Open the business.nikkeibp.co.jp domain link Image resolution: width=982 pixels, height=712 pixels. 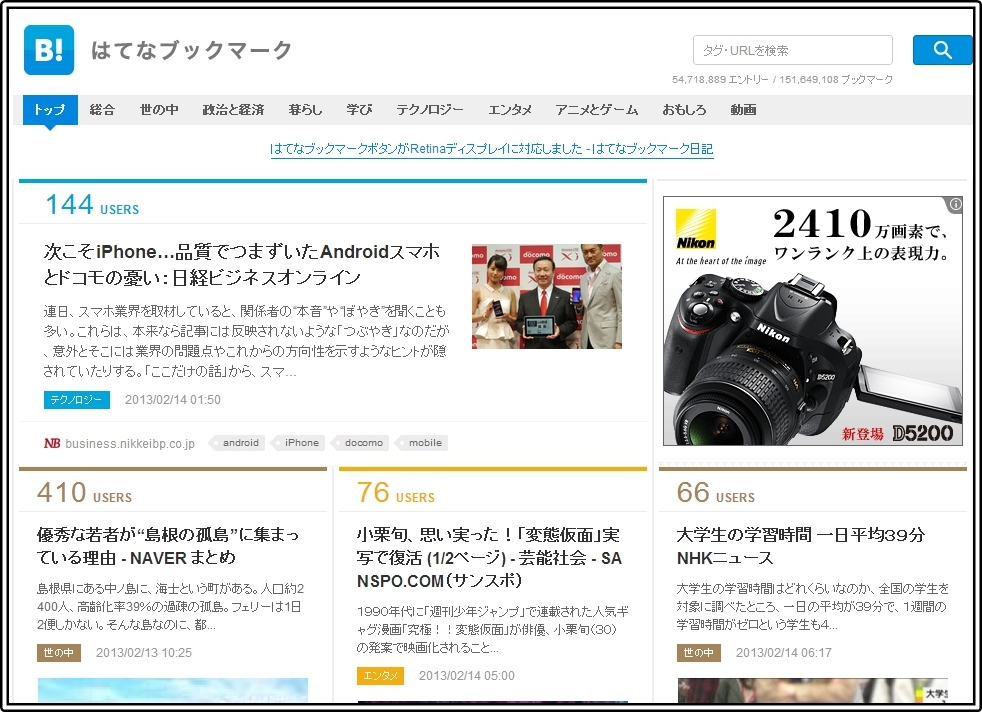(130, 443)
